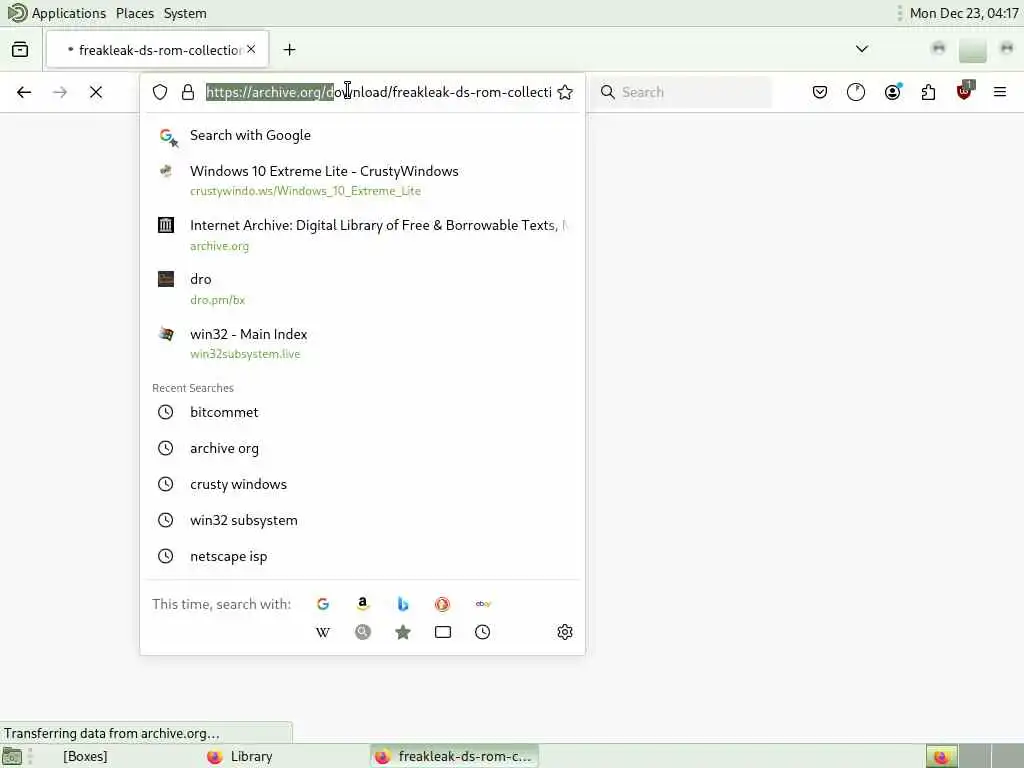
Task: Open the tracking protection shield icon
Action: (x=160, y=92)
